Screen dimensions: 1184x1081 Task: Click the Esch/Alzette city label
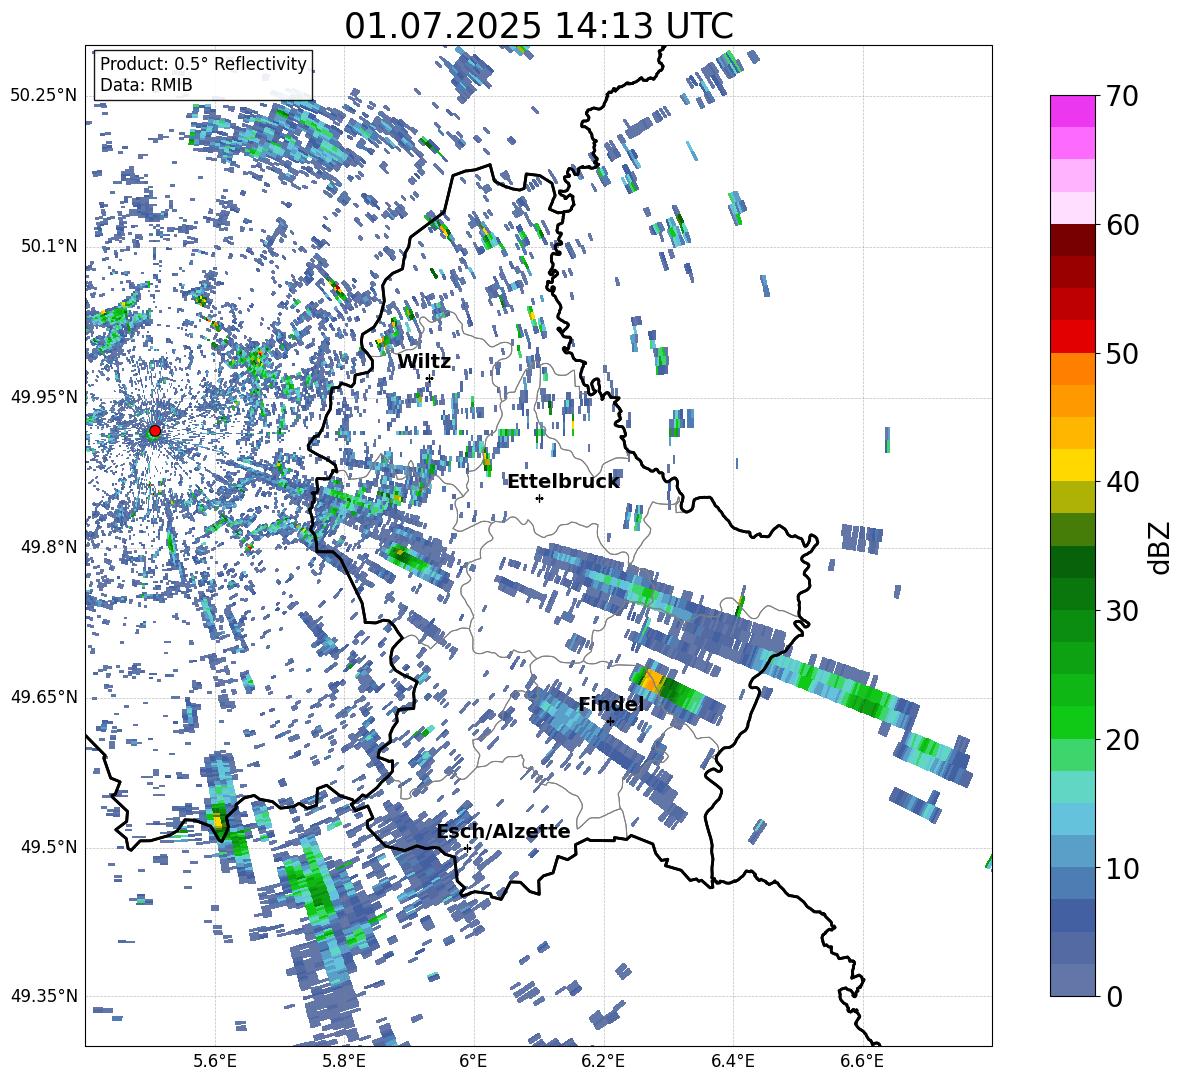503,832
